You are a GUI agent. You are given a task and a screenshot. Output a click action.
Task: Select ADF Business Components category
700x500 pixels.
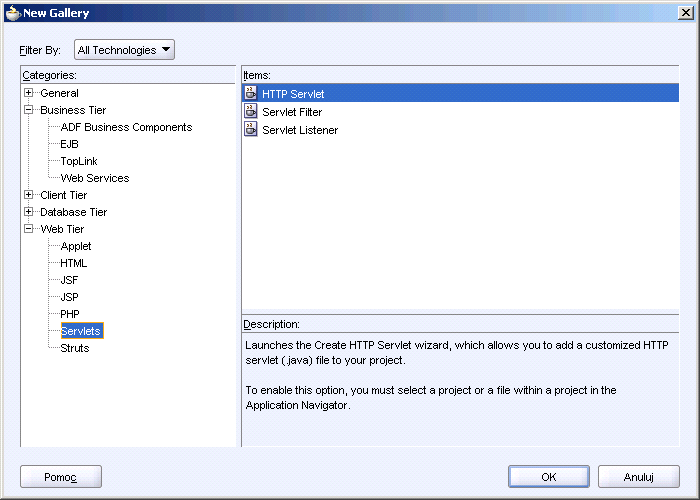(126, 127)
